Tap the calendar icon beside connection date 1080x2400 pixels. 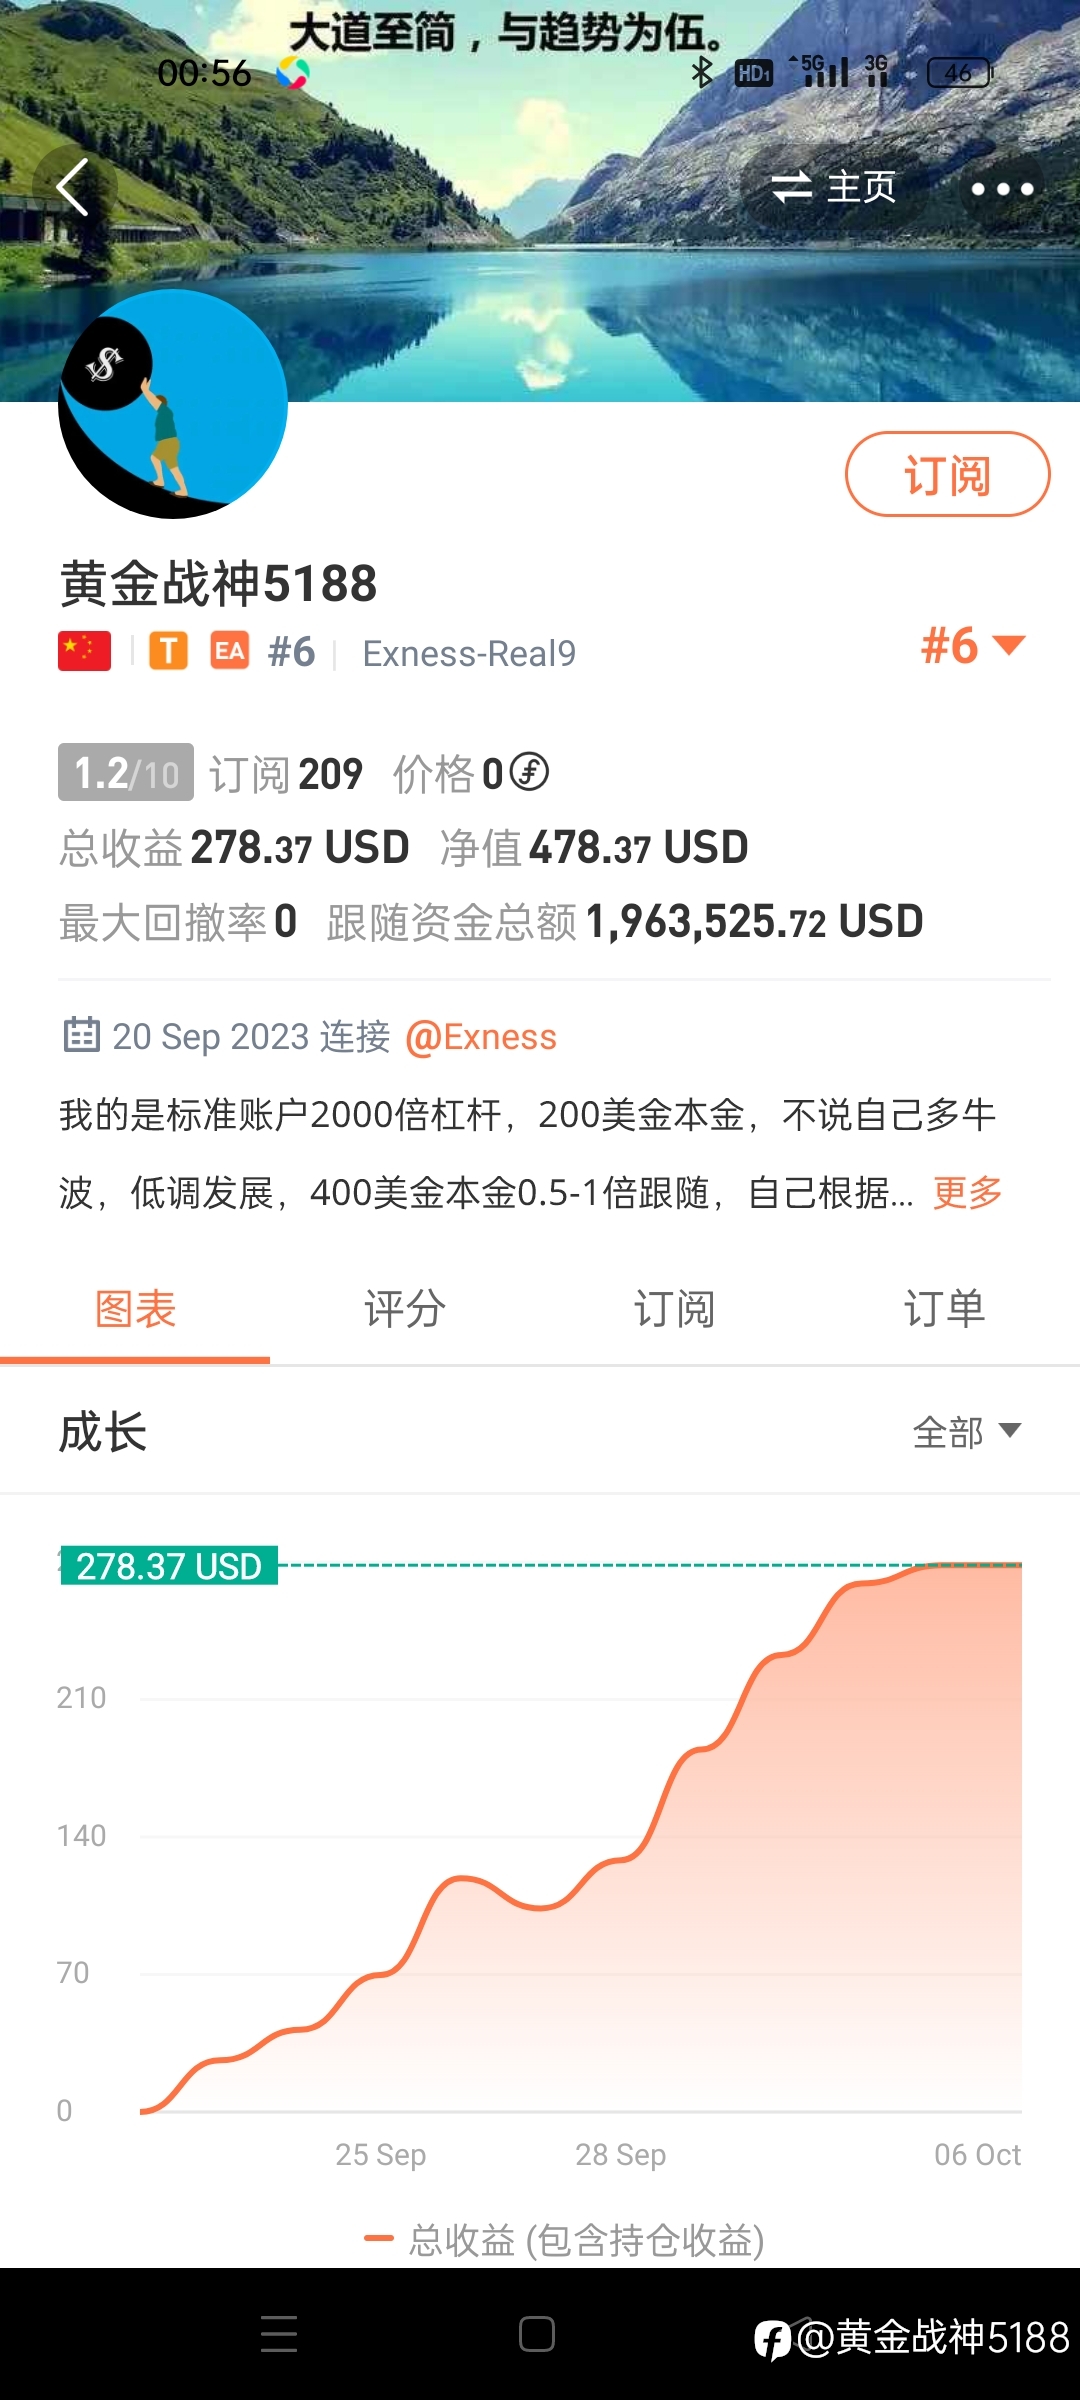click(x=81, y=1035)
